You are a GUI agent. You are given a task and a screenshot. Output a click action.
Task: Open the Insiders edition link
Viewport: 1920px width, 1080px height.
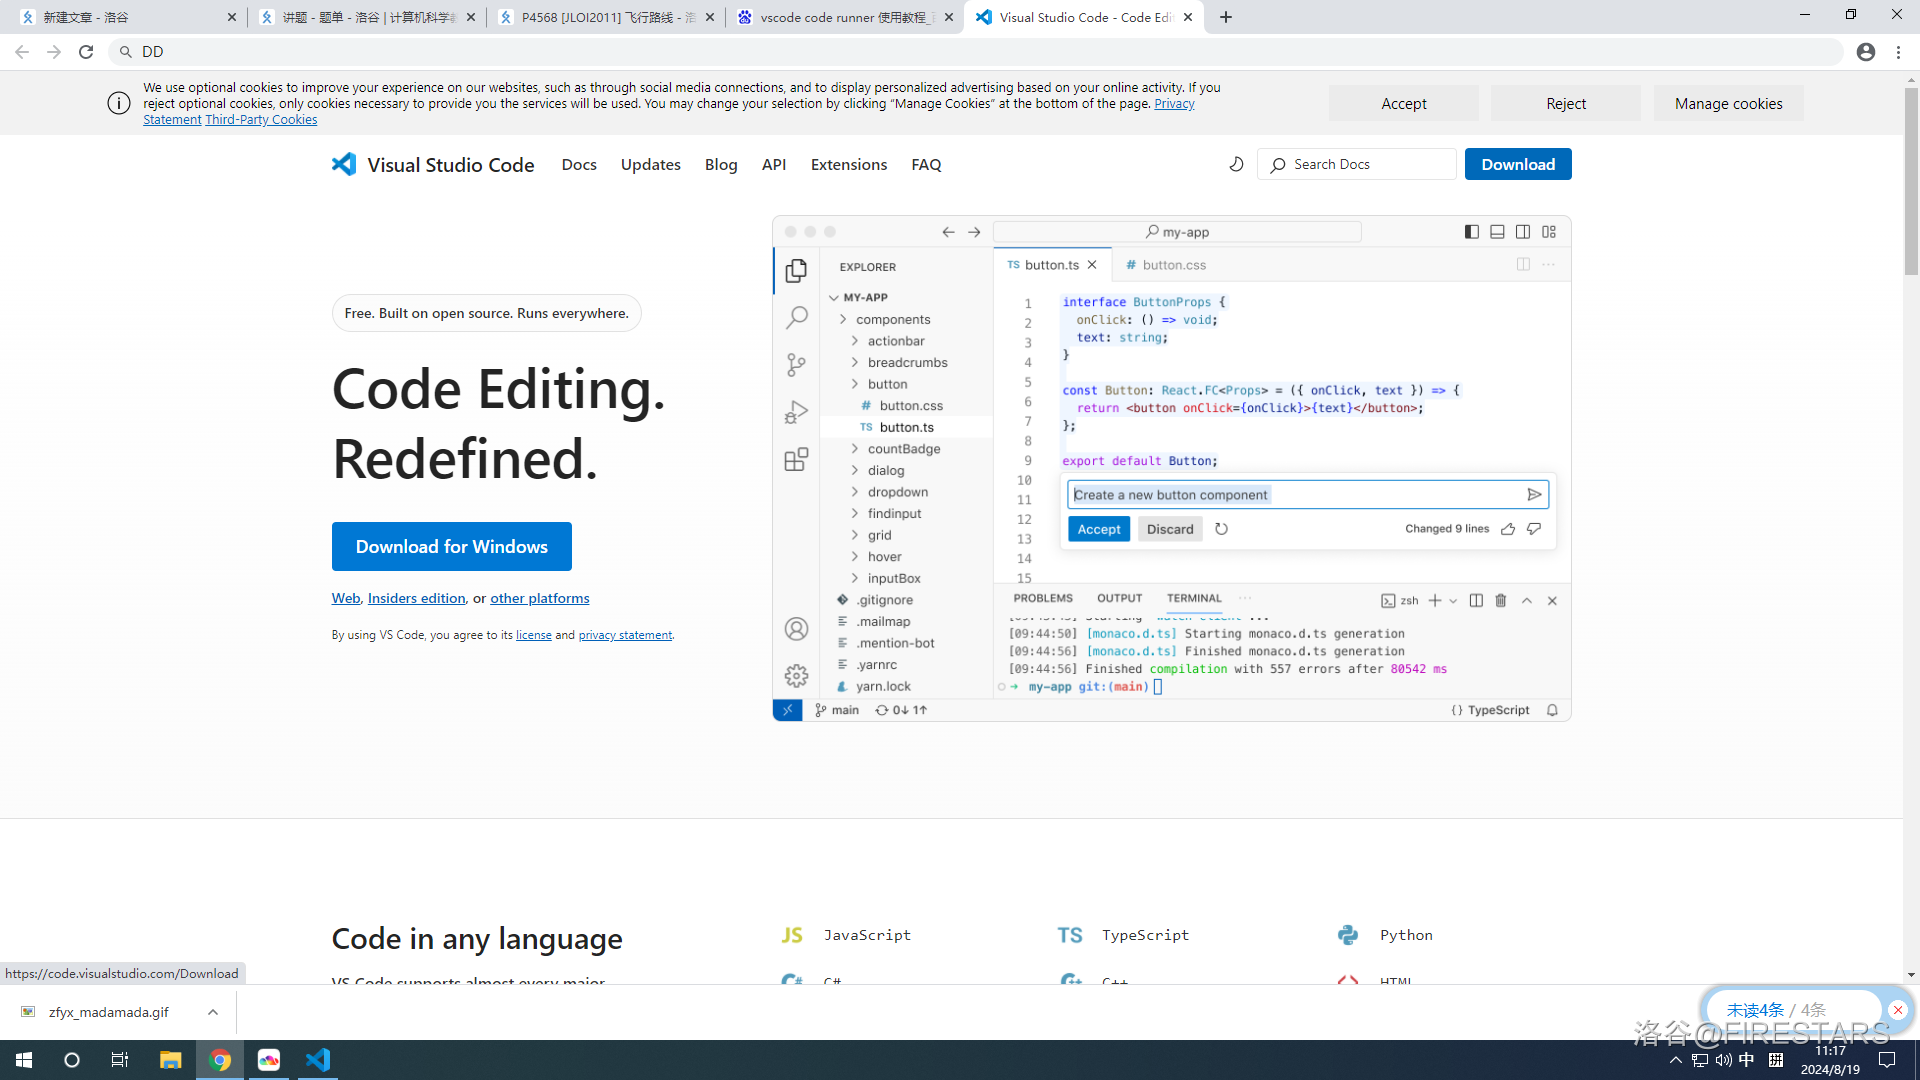tap(416, 597)
